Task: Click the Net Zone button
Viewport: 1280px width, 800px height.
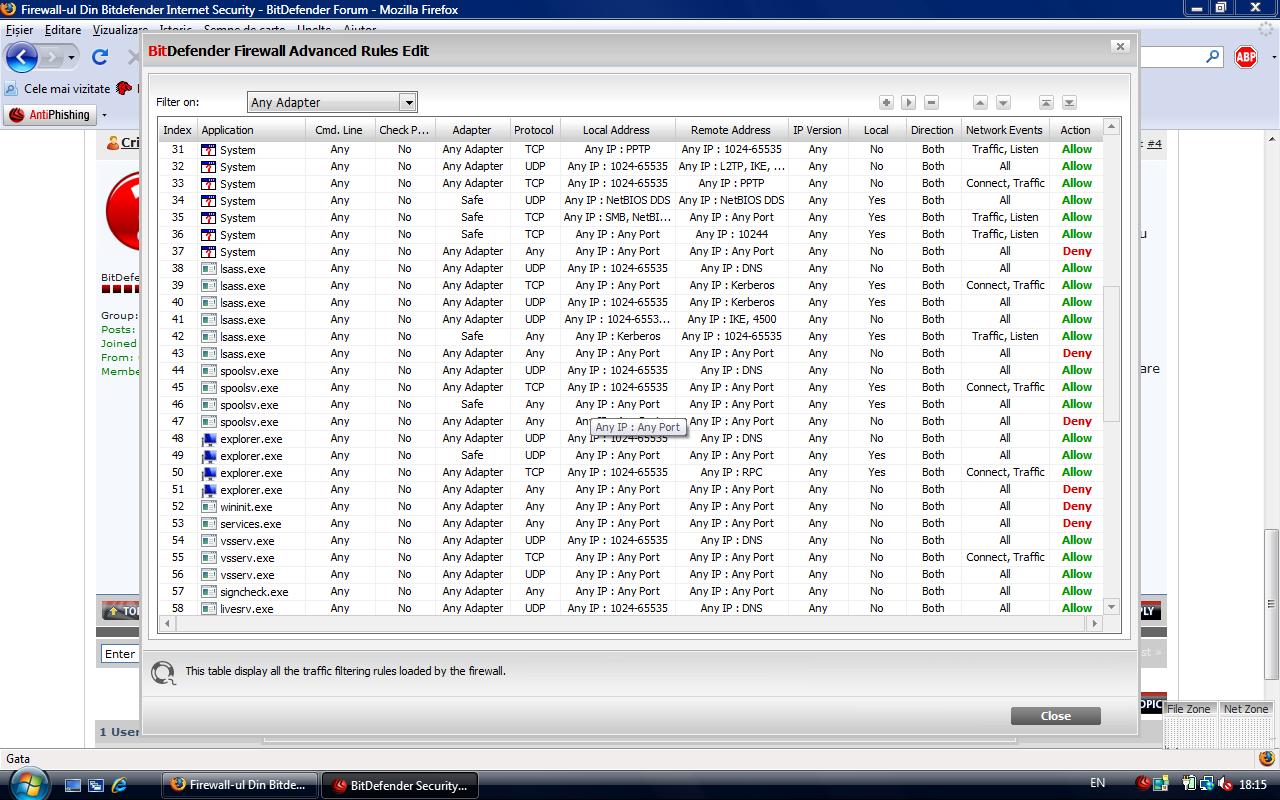Action: coord(1246,709)
